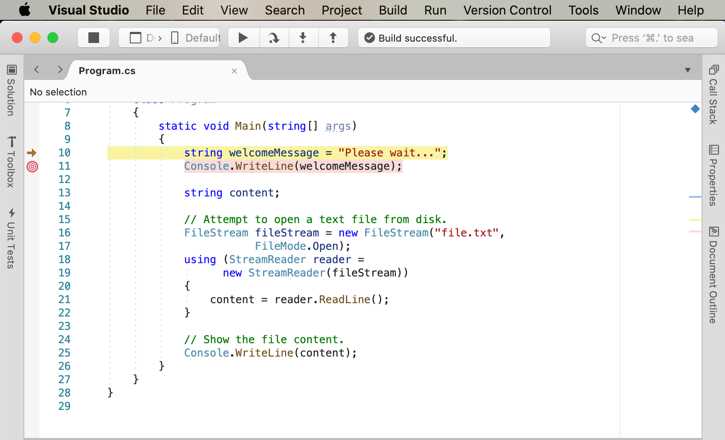Click the "string content;" declaration
The image size is (725, 440).
pos(232,193)
